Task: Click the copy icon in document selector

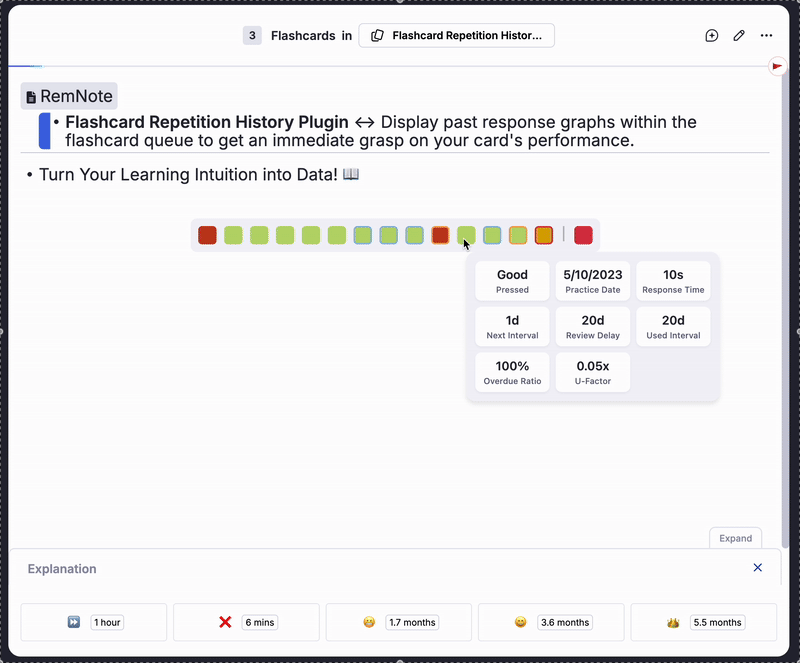Action: coord(377,35)
